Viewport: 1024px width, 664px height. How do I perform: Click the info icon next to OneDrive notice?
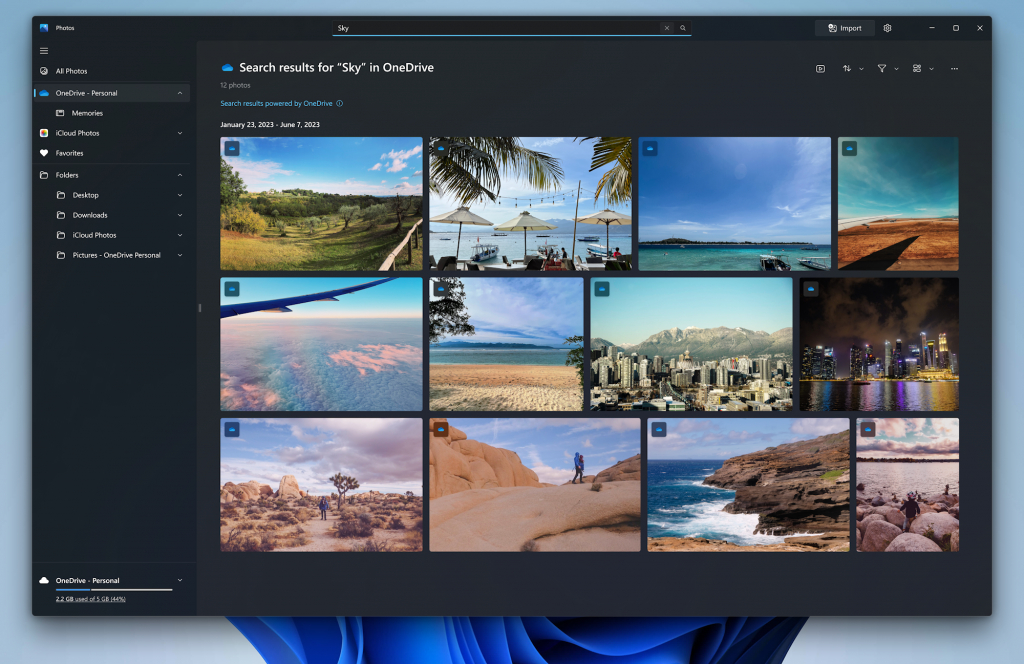point(337,103)
